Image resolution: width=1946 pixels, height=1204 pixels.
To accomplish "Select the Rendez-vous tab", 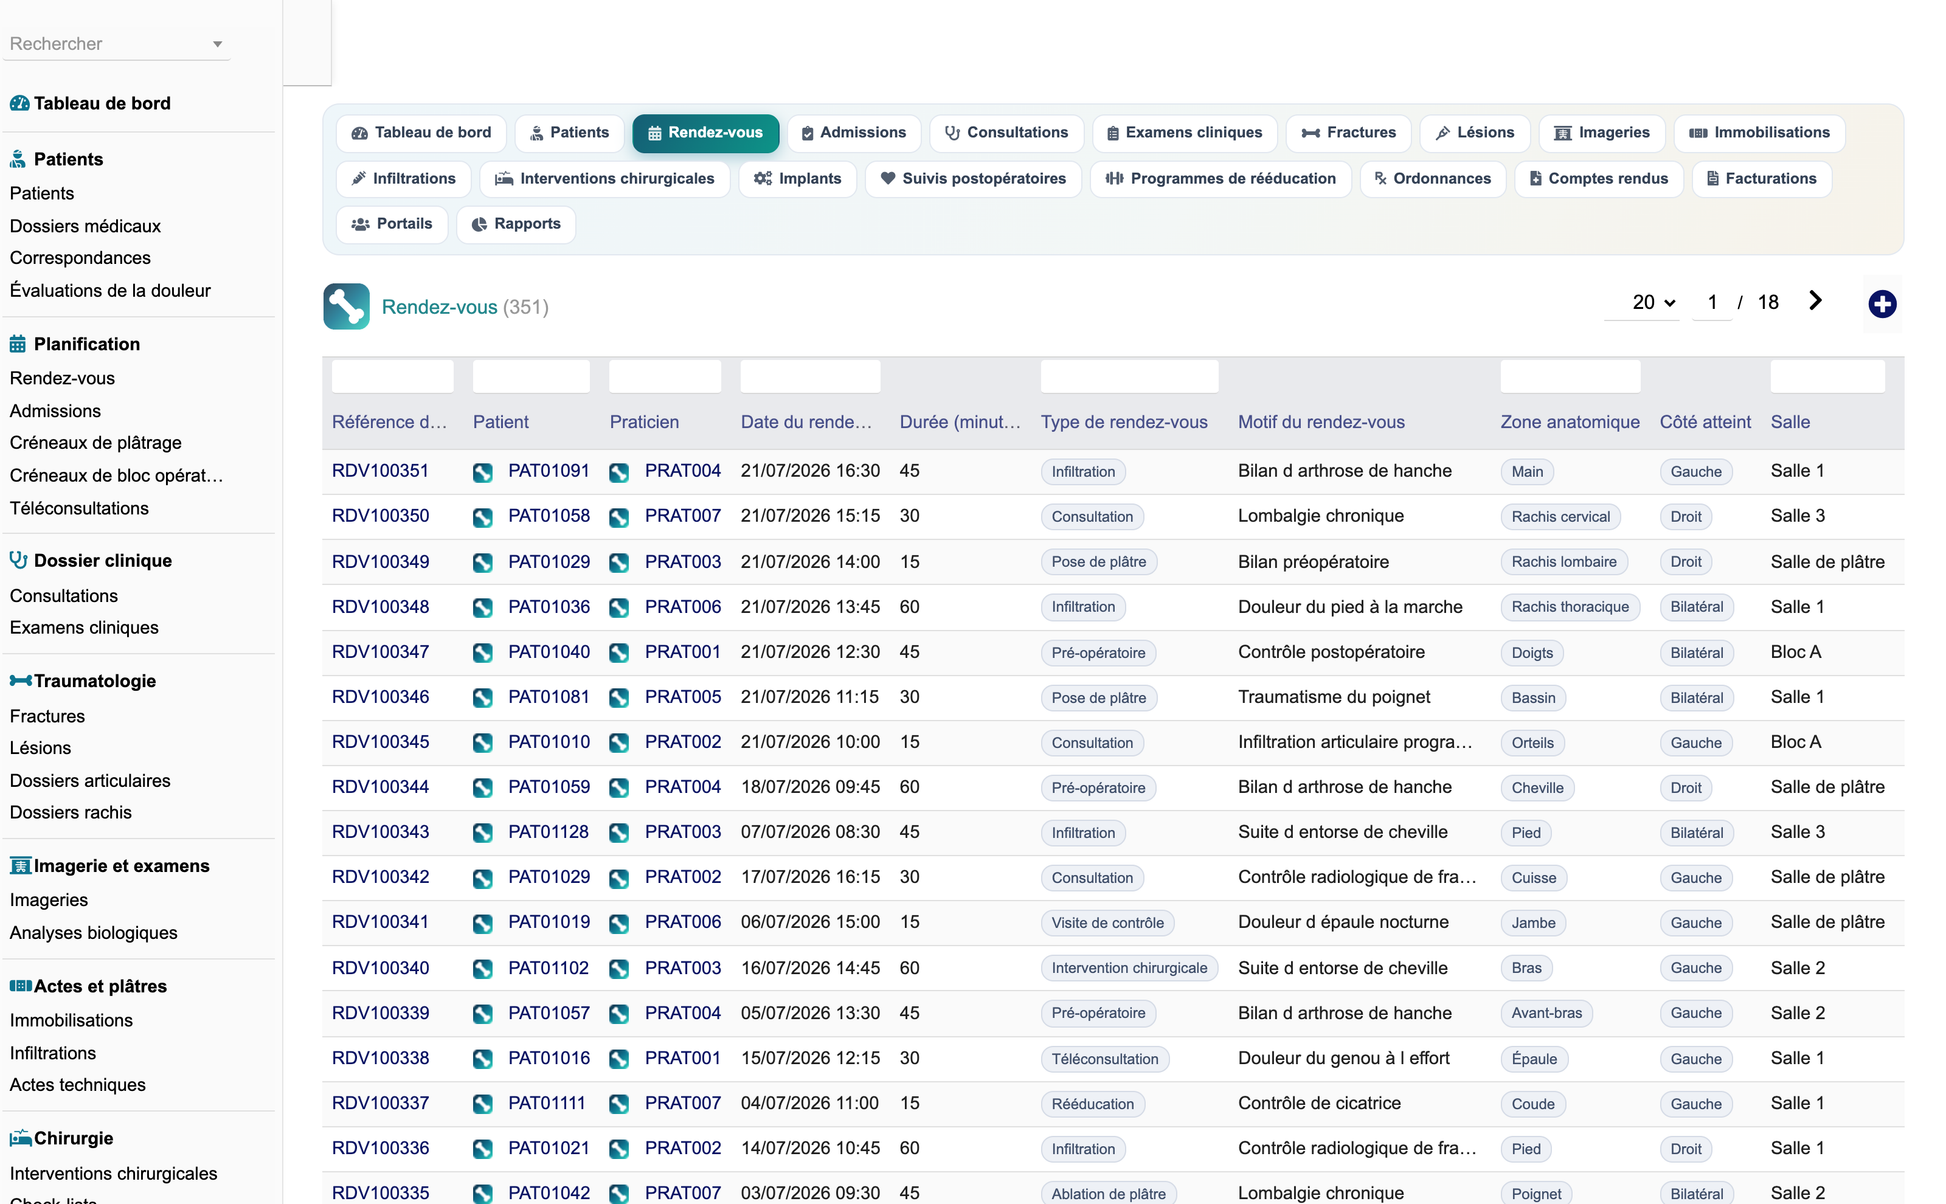I will point(705,133).
